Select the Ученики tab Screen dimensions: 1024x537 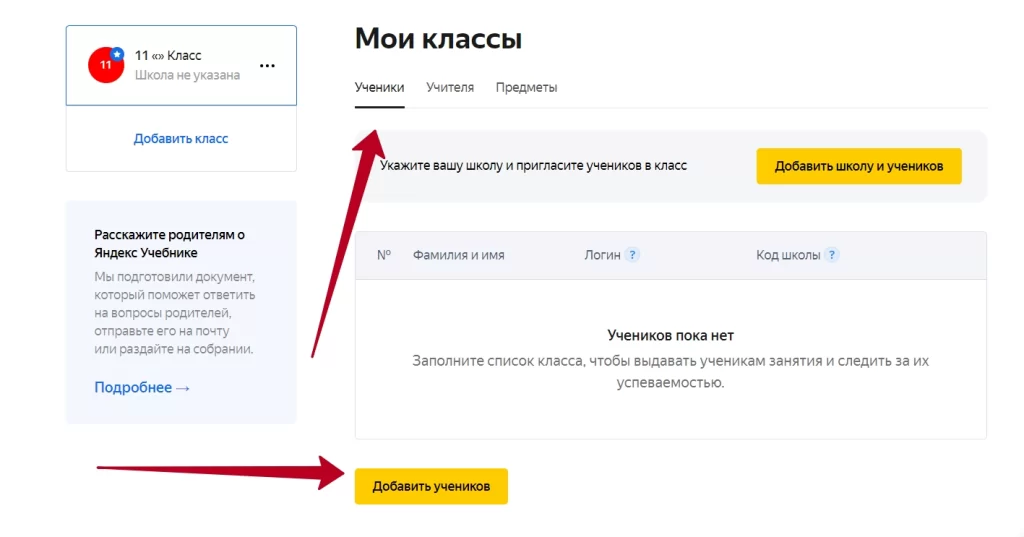[379, 87]
